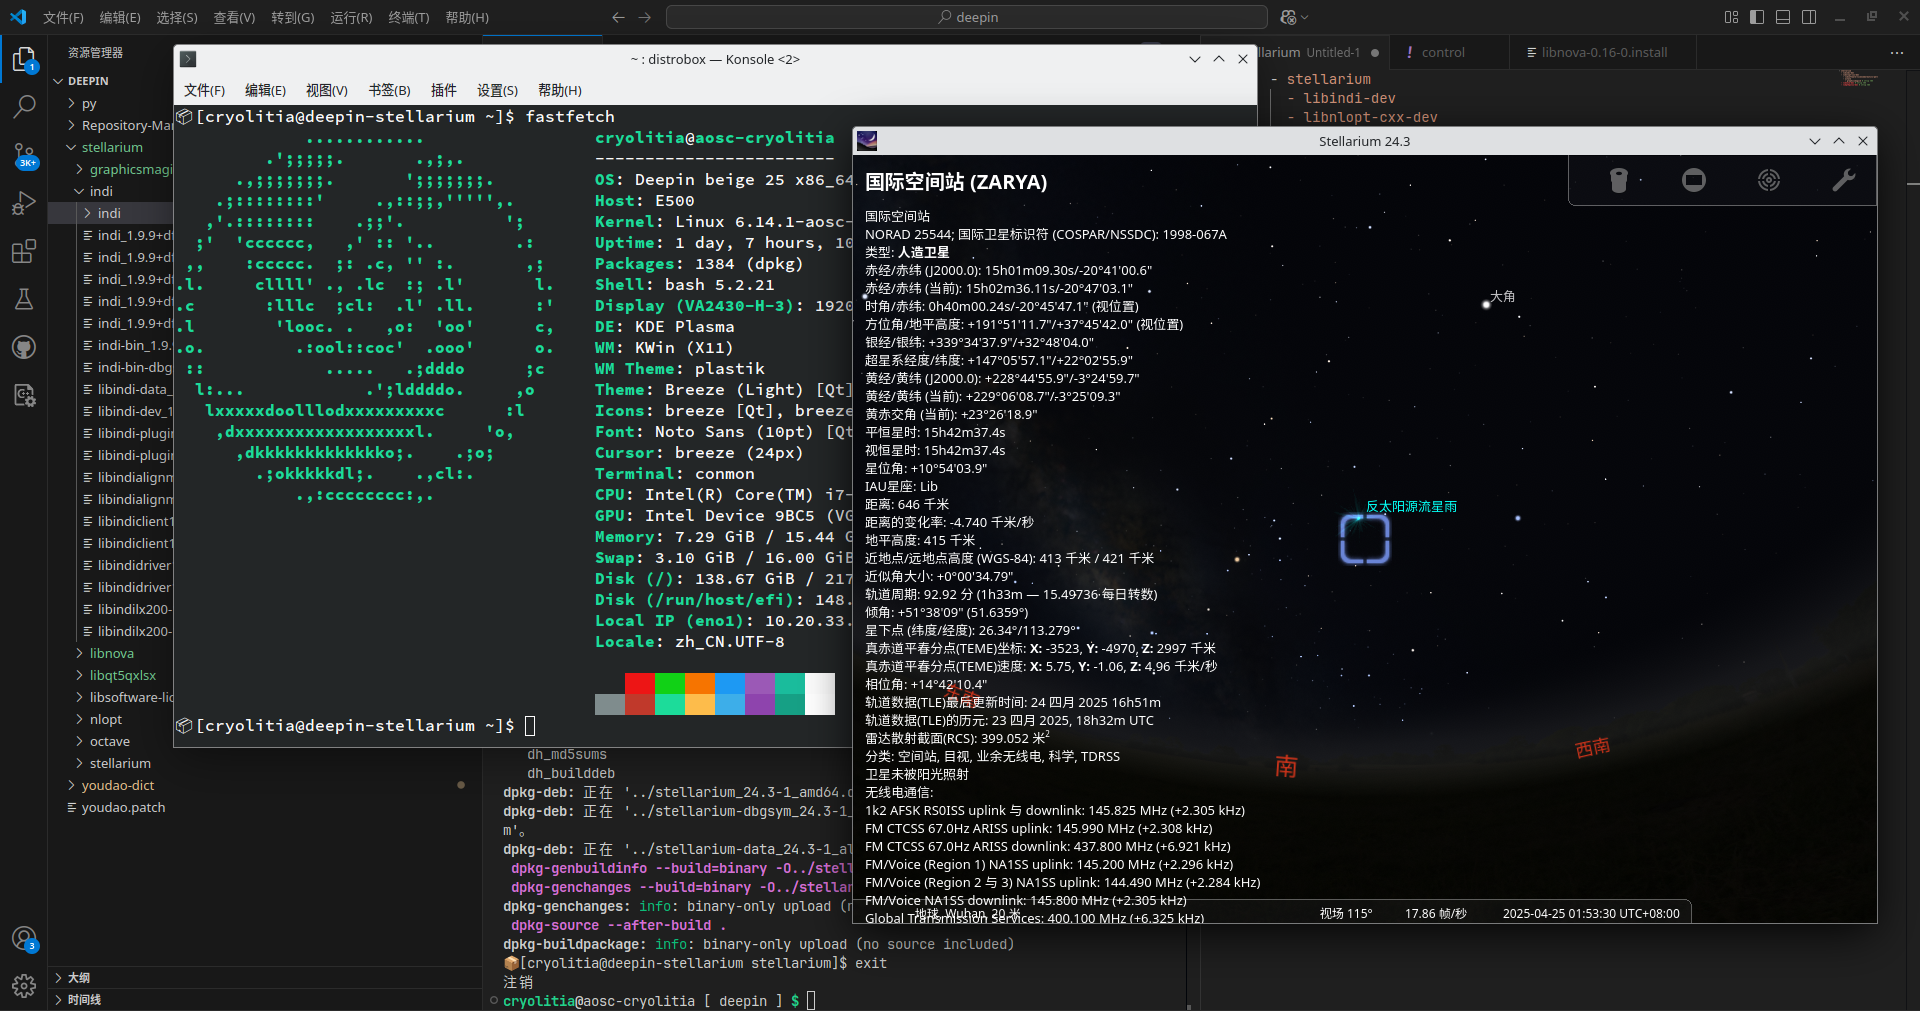Click the deepin command center search box
Screen dimensions: 1920x1011
tap(967, 17)
